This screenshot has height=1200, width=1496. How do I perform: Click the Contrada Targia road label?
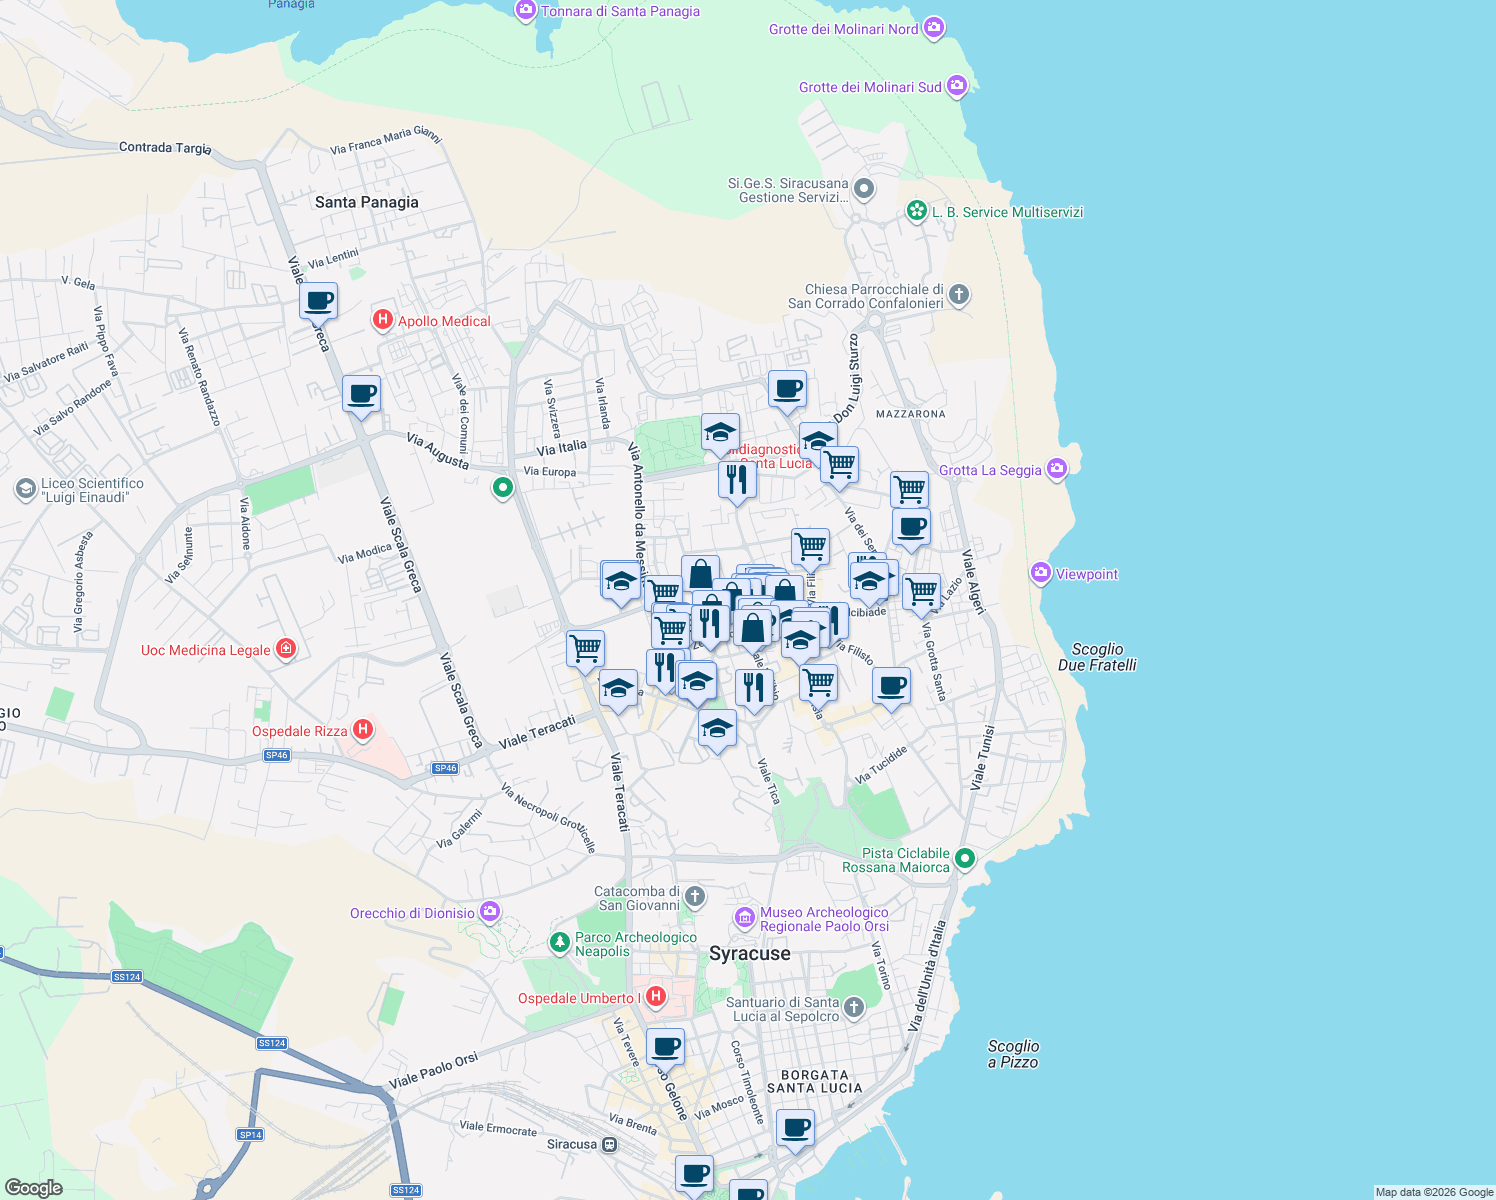[x=165, y=148]
